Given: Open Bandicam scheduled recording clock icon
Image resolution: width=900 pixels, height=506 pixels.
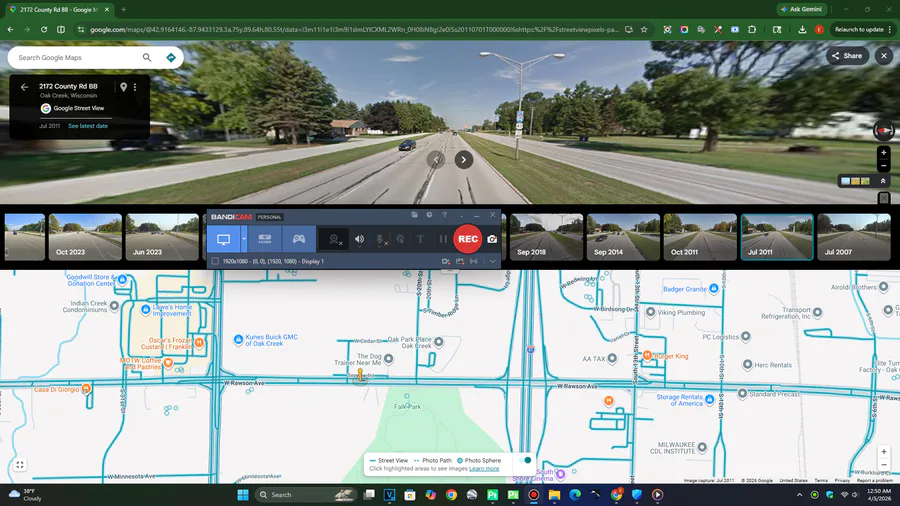Looking at the screenshot, I should click(429, 215).
